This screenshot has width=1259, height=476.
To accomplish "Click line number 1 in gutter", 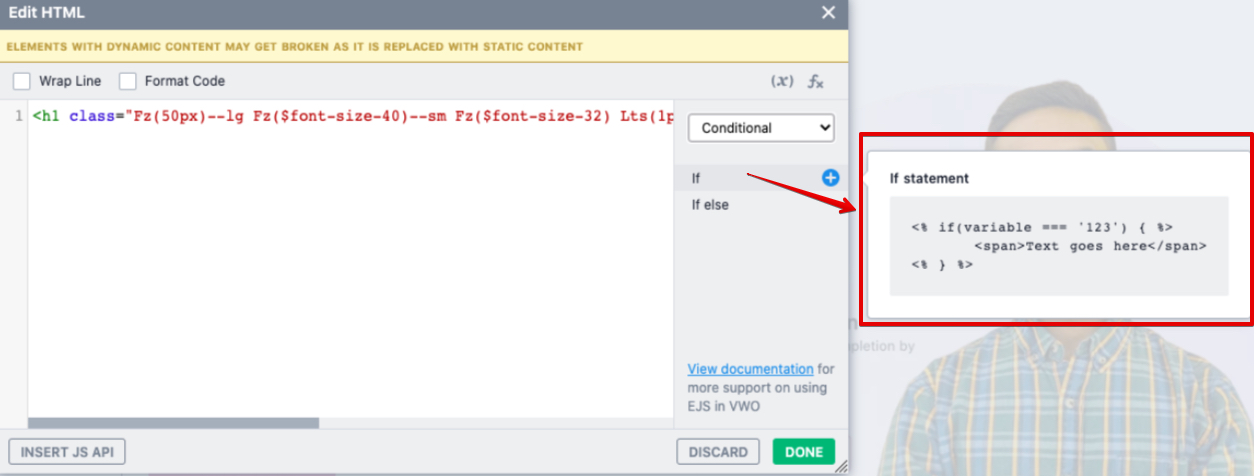I will click(19, 116).
